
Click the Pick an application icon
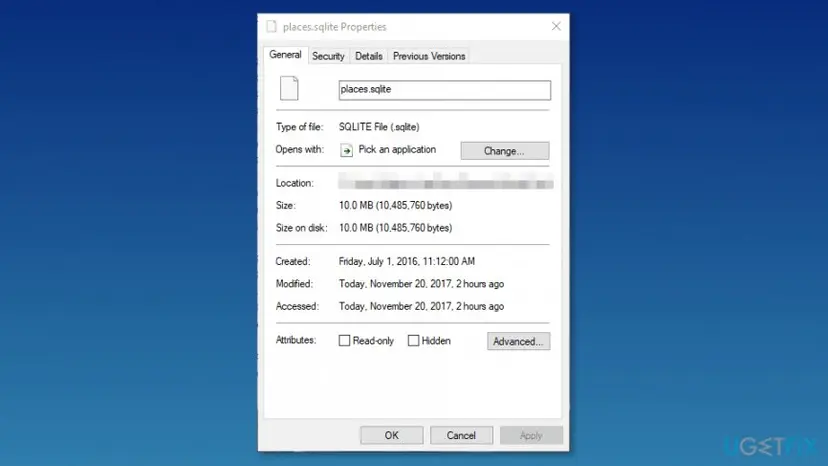click(x=346, y=151)
